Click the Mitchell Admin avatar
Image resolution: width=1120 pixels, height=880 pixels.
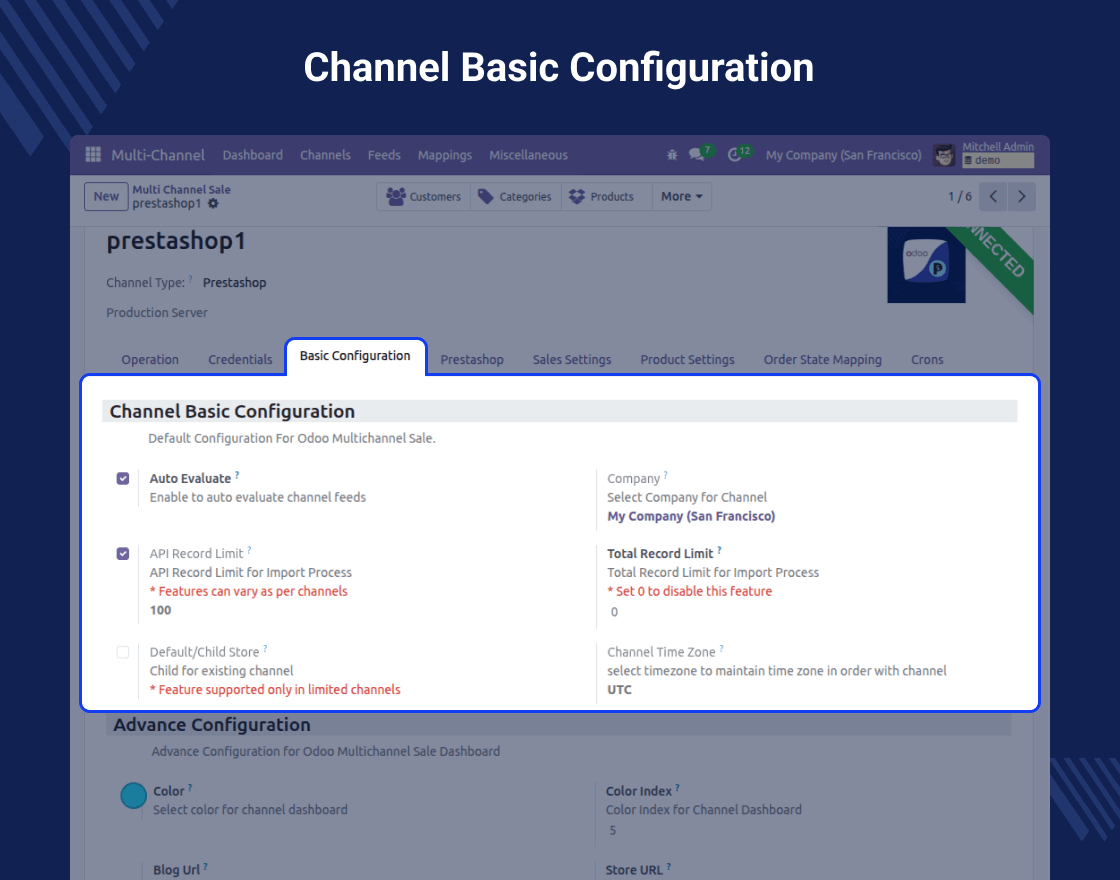coord(944,155)
